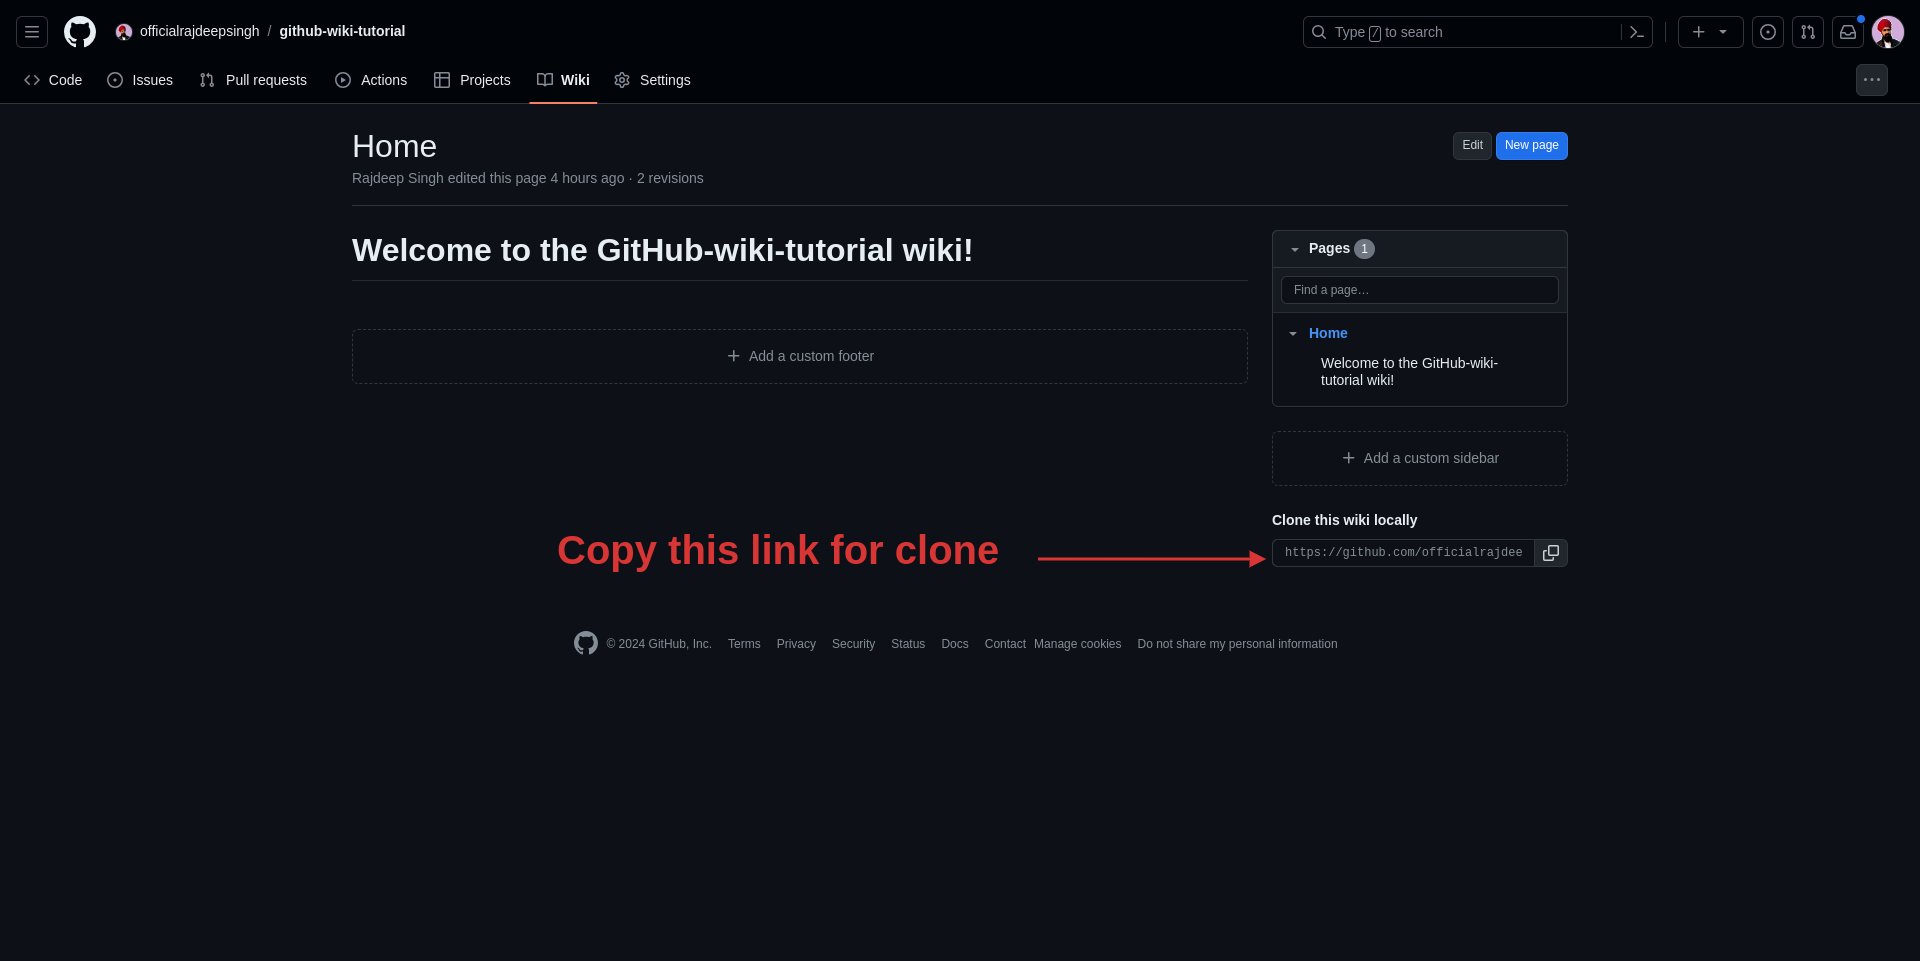Jump to Welcome heading in sidebar outline

(x=1409, y=372)
